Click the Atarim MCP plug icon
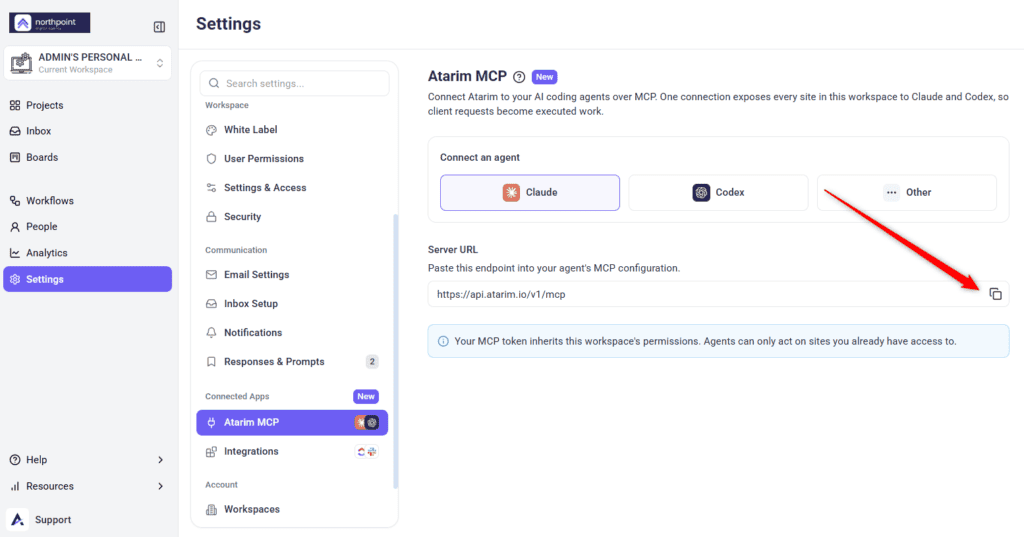 [x=212, y=423]
